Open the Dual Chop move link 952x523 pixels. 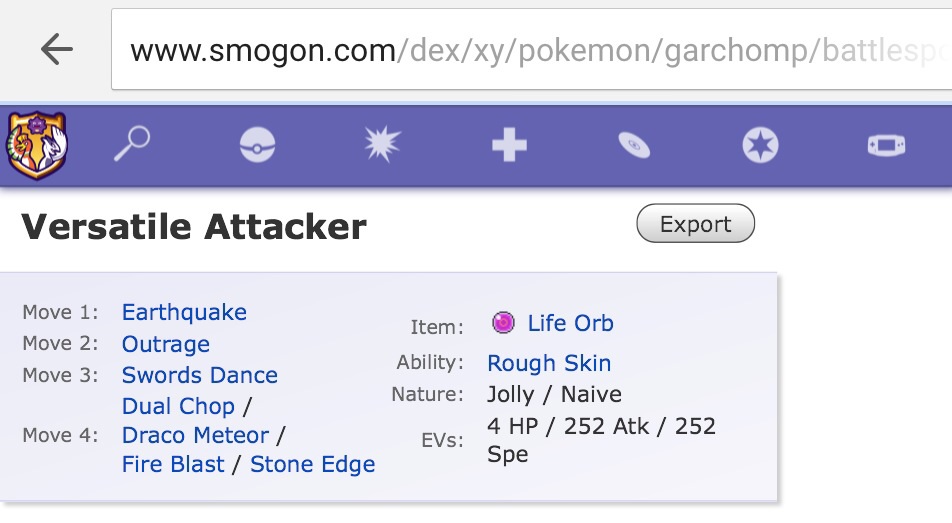point(178,406)
